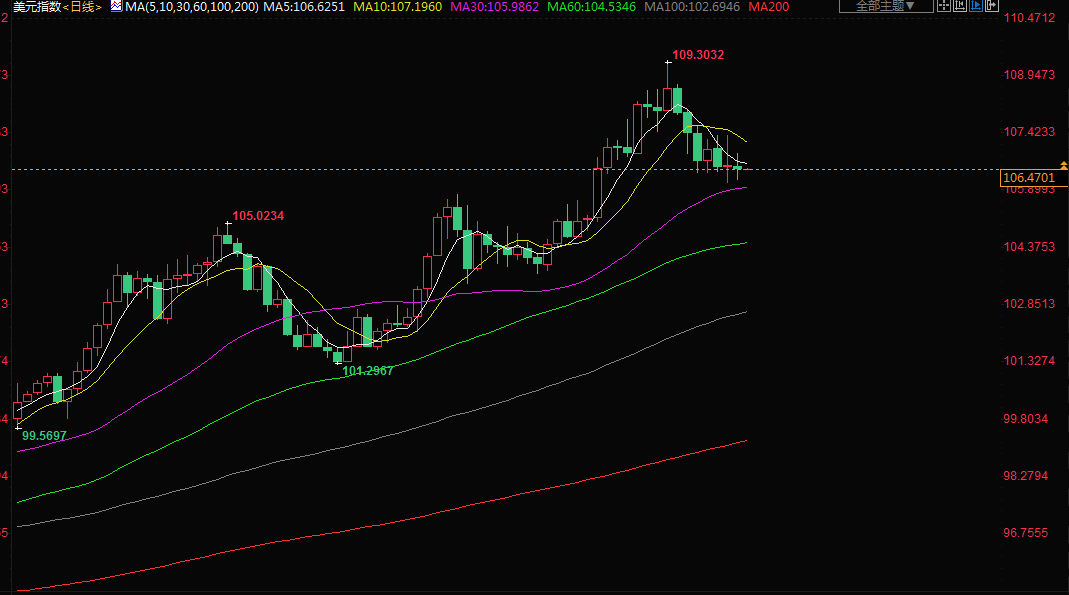The height and width of the screenshot is (595, 1069).
Task: Click the 日线 period label
Action: pos(83,7)
